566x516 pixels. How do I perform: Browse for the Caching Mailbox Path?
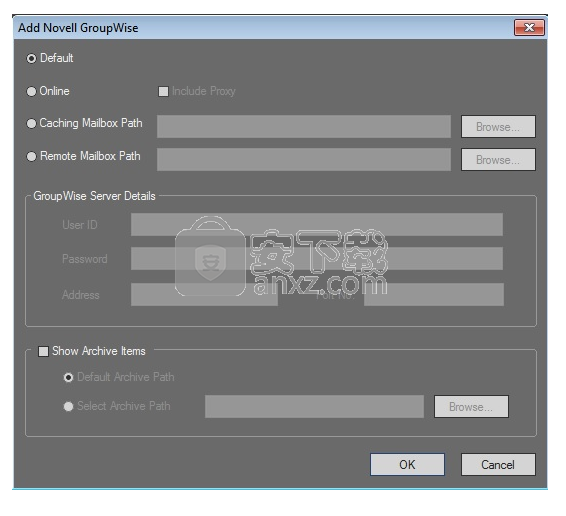tap(498, 126)
